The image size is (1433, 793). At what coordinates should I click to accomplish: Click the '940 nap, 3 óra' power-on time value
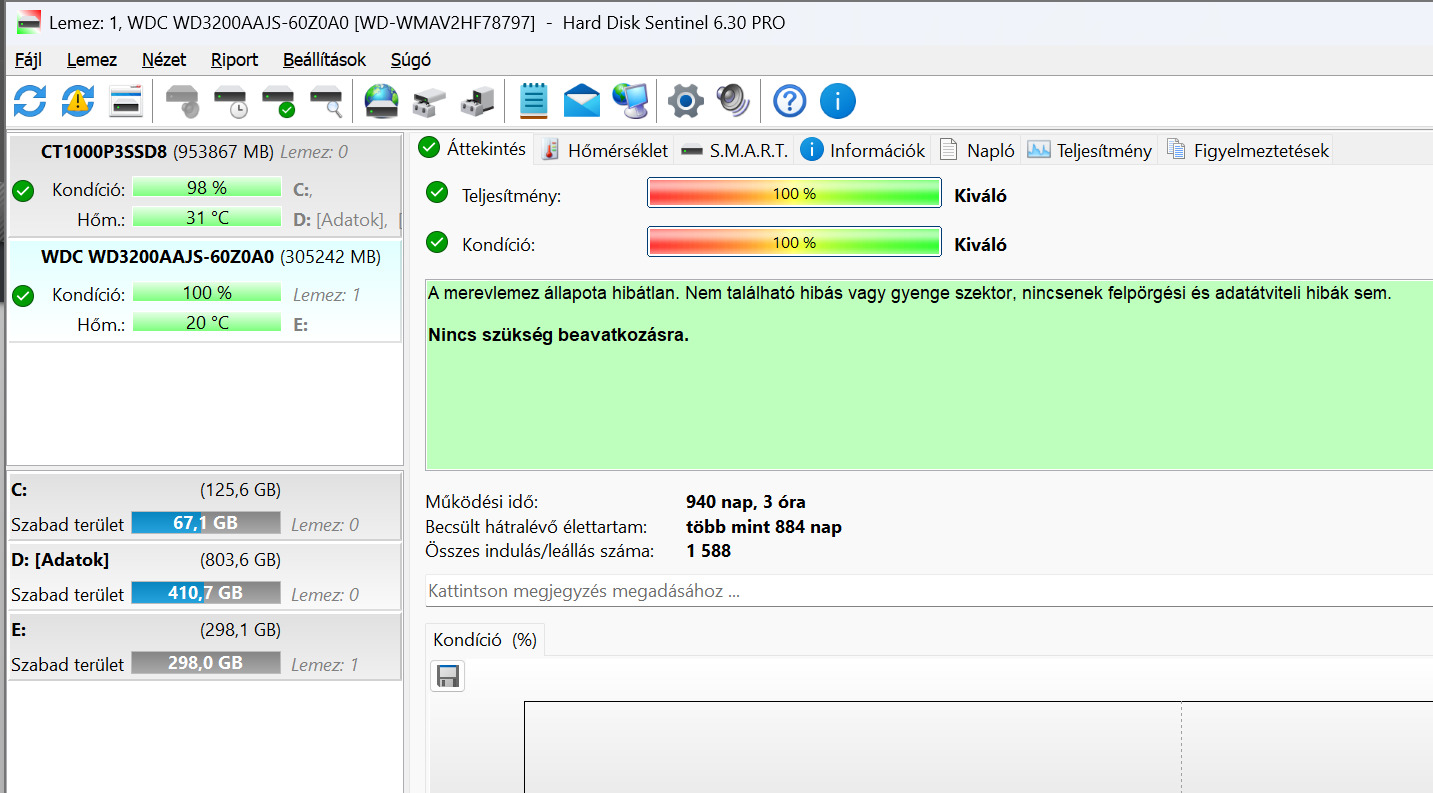coord(746,502)
